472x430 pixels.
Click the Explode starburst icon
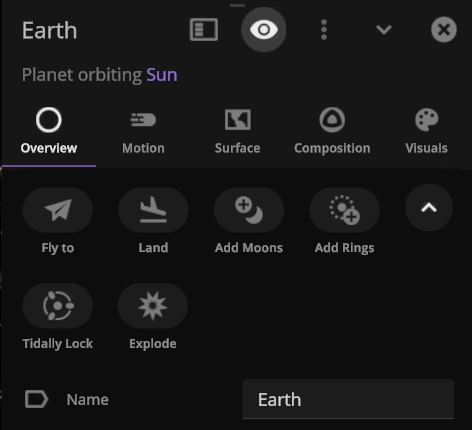[153, 306]
